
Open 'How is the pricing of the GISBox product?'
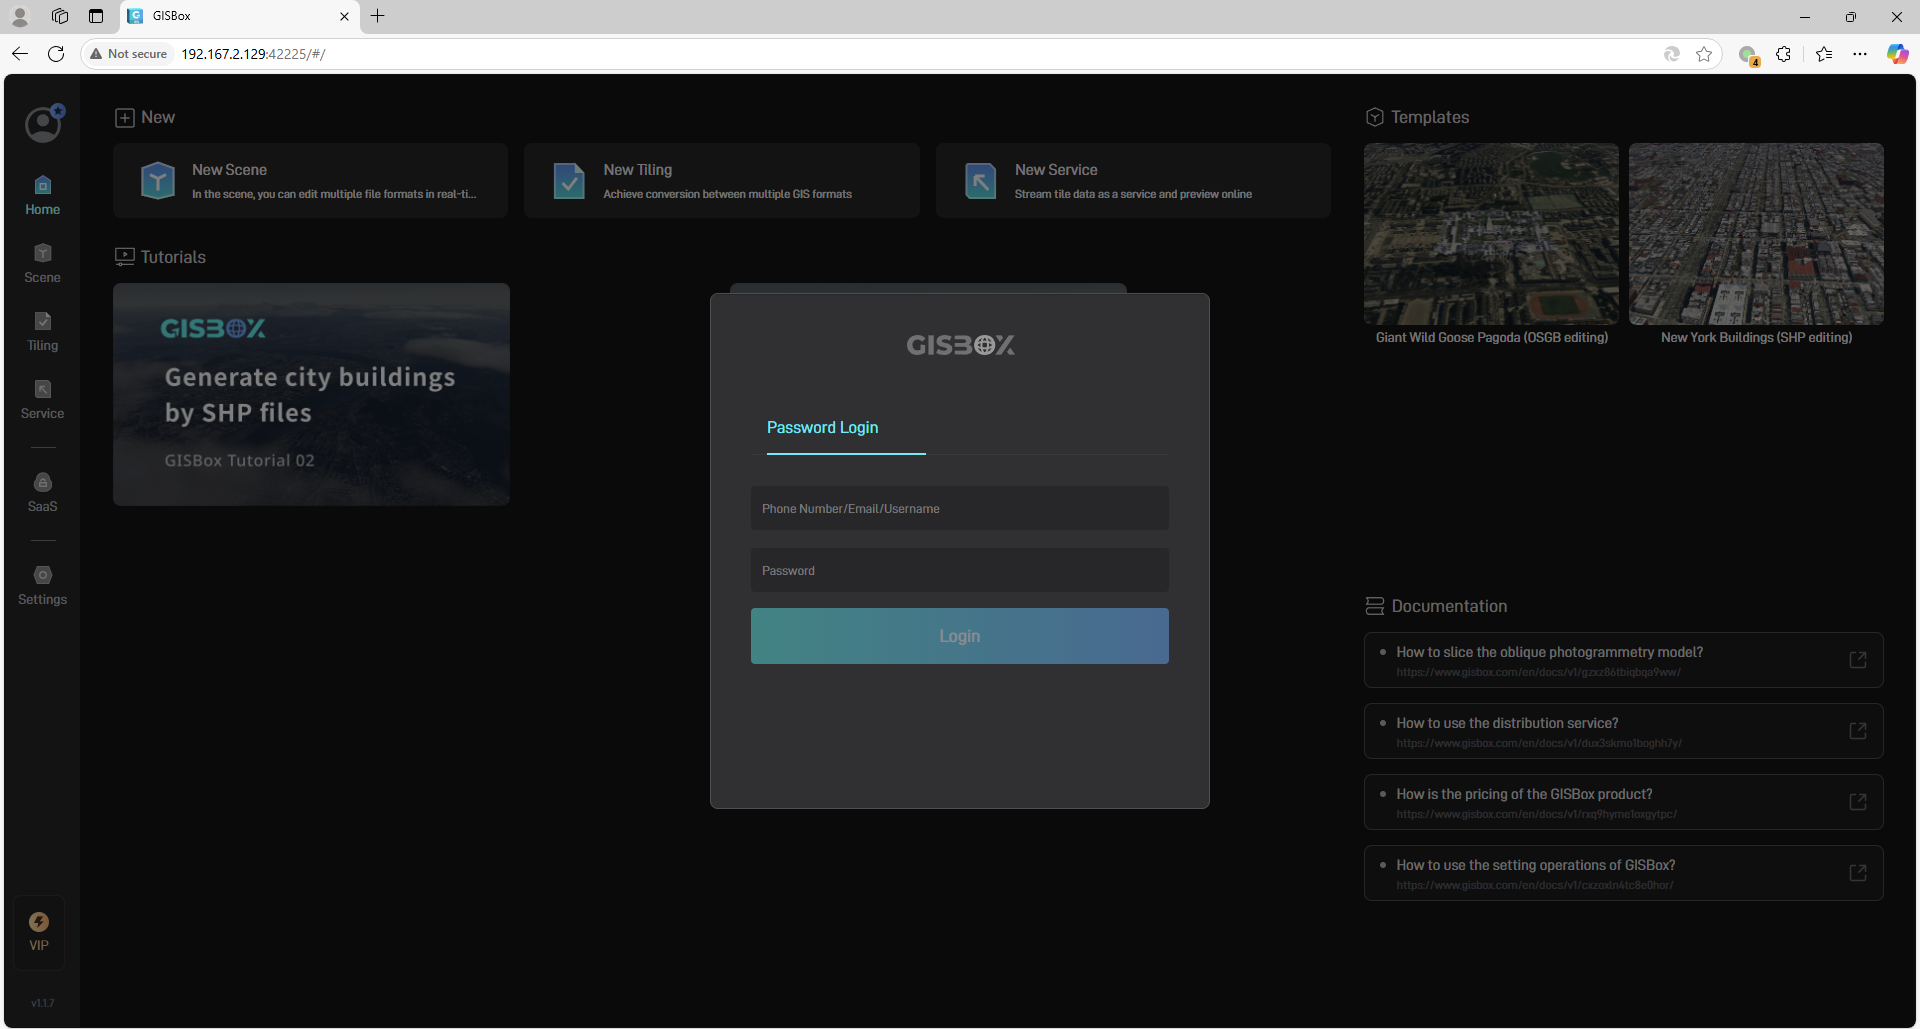[1623, 802]
